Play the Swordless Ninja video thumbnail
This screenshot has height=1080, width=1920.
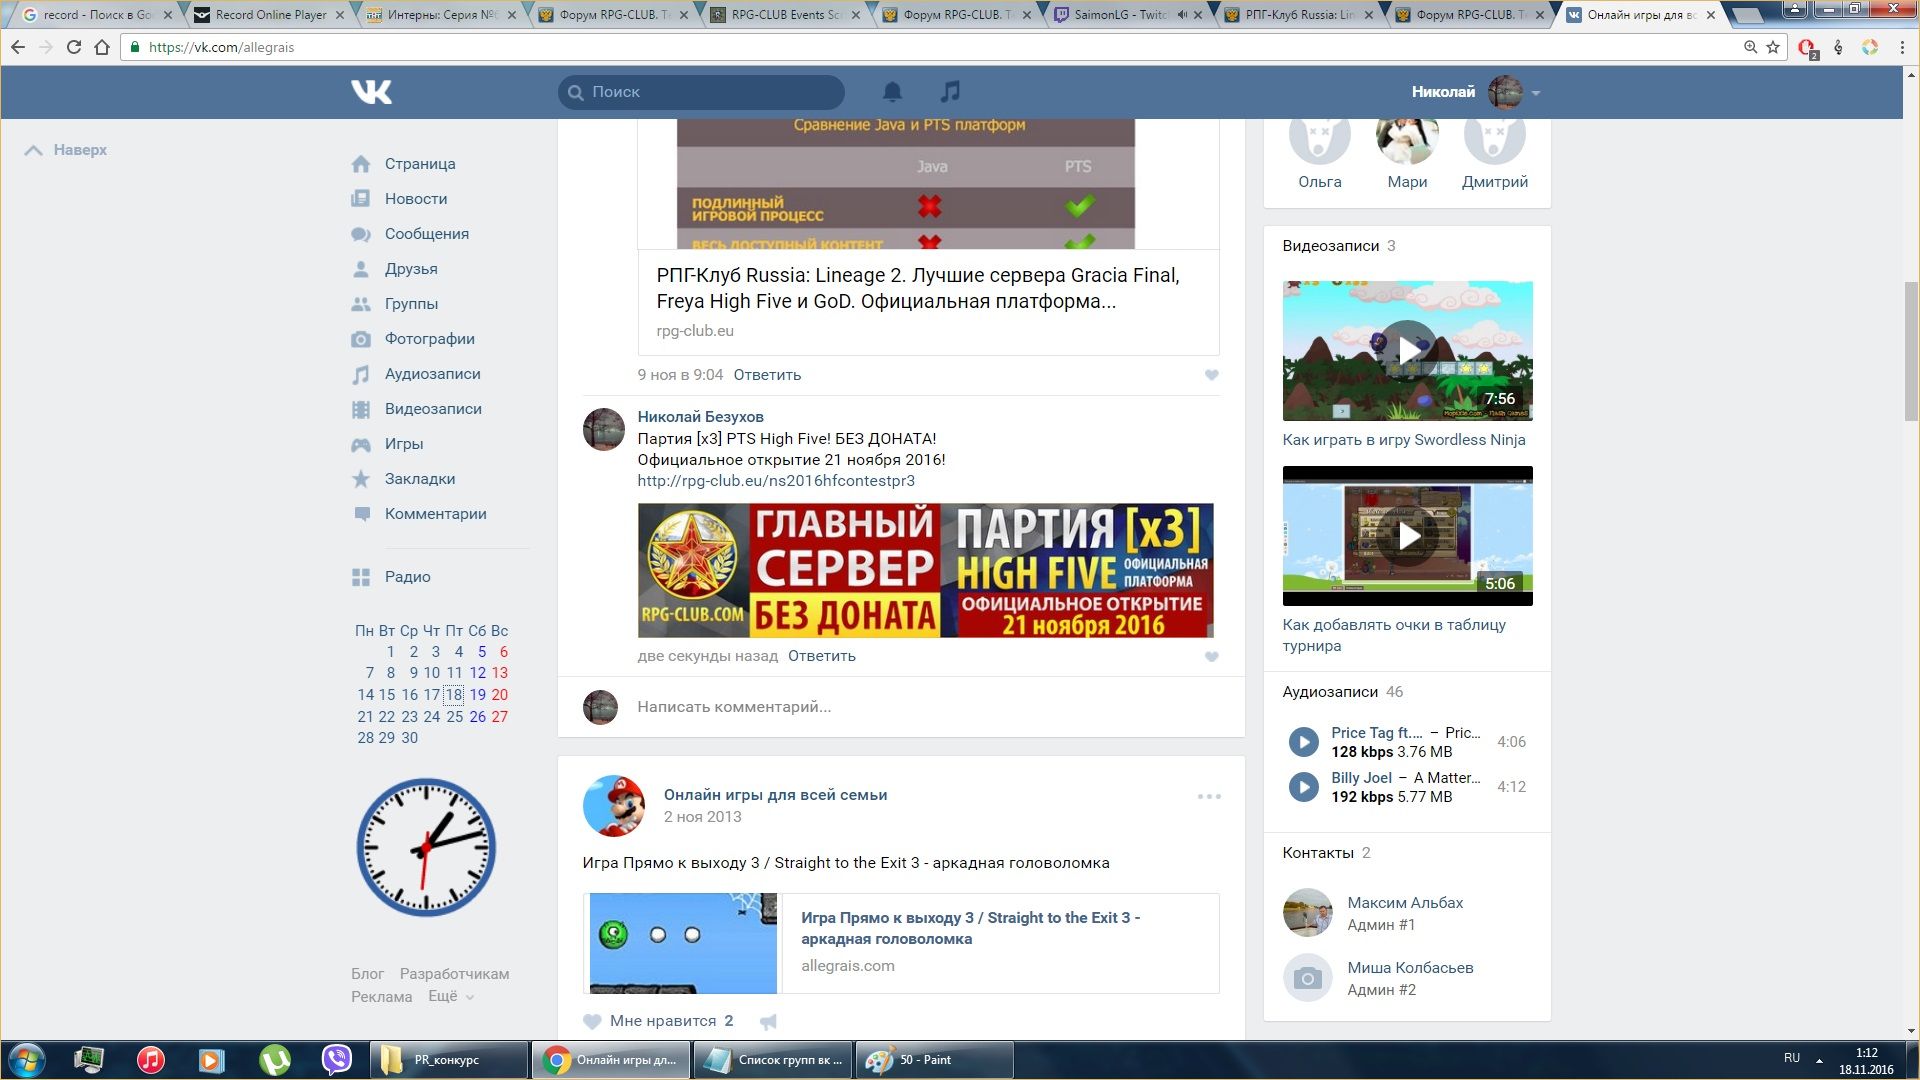[1407, 350]
